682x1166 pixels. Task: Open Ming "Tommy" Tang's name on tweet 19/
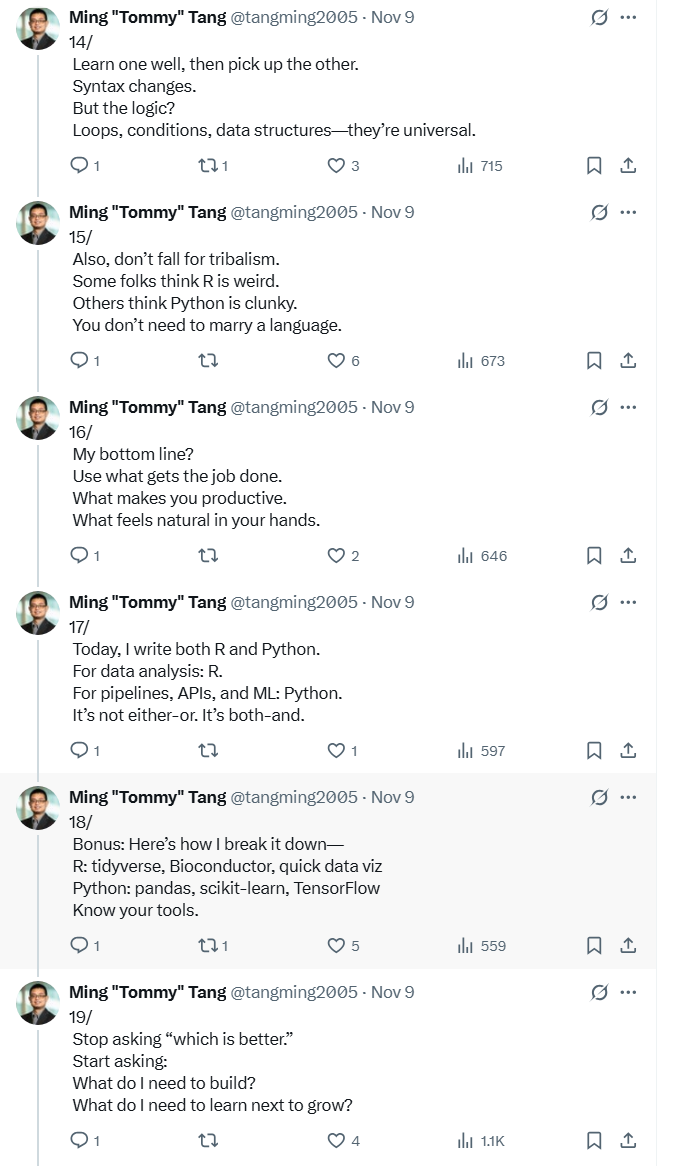[x=147, y=992]
